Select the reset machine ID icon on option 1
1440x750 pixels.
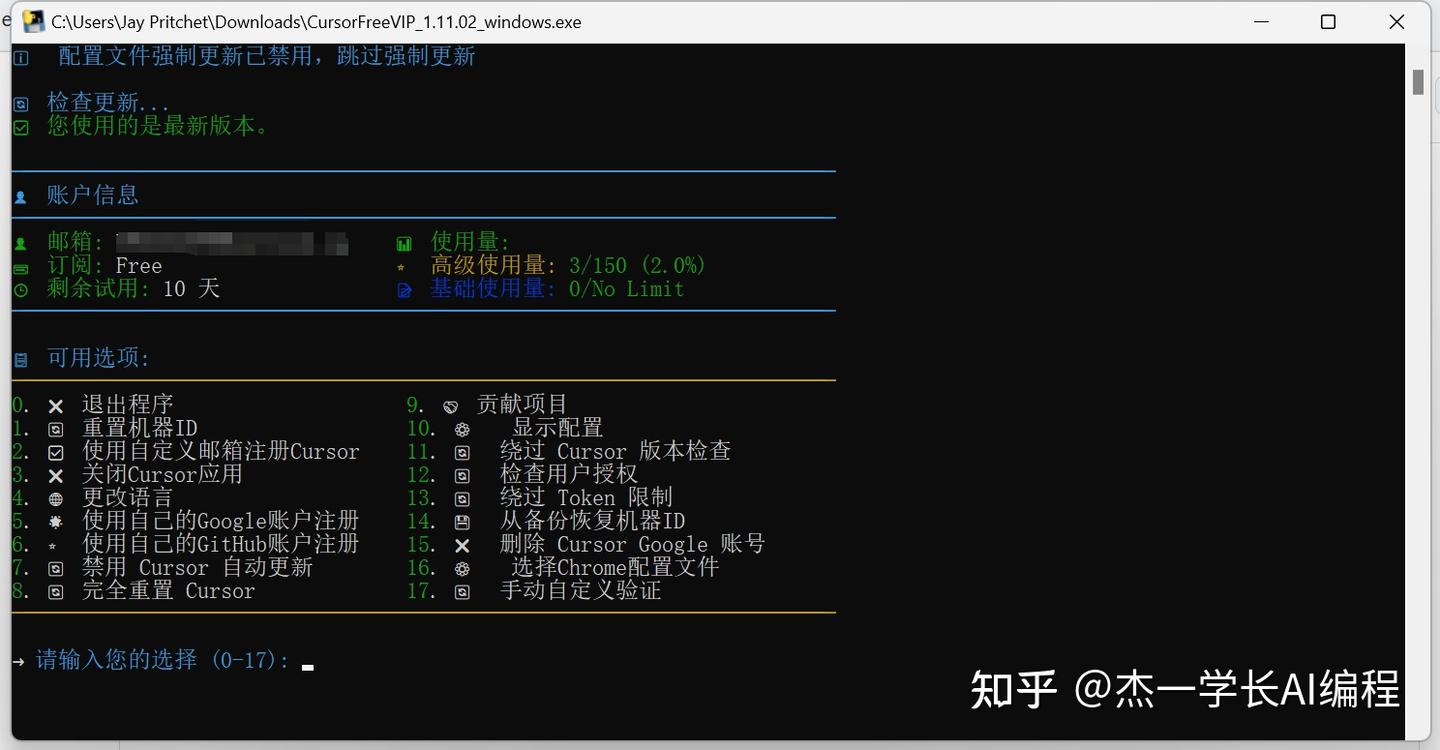(x=55, y=427)
